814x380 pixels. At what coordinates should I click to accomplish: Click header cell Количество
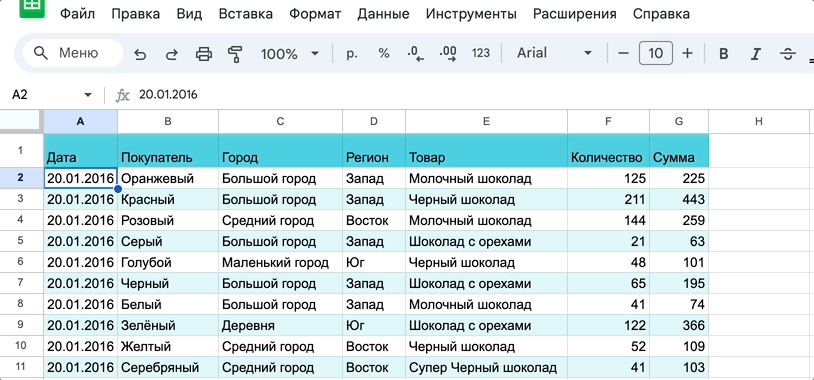pos(608,151)
